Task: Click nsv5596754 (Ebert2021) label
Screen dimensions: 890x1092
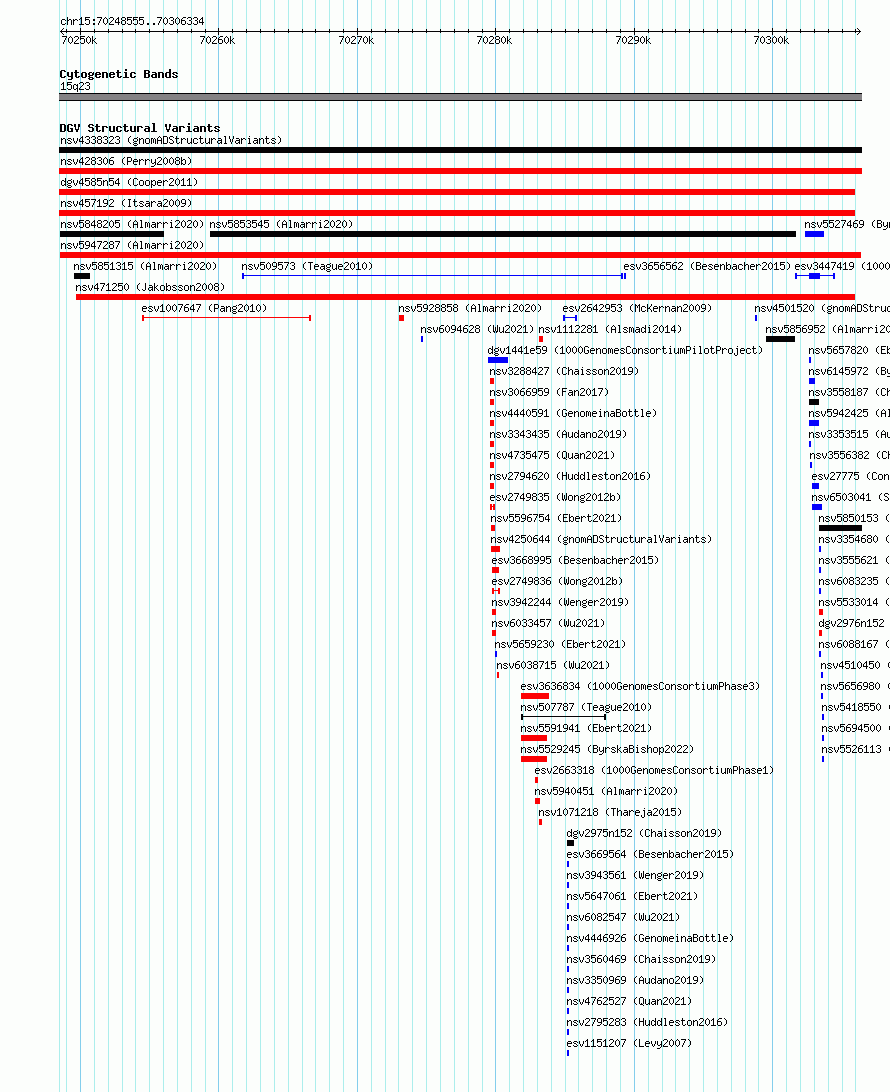Action: [x=556, y=517]
